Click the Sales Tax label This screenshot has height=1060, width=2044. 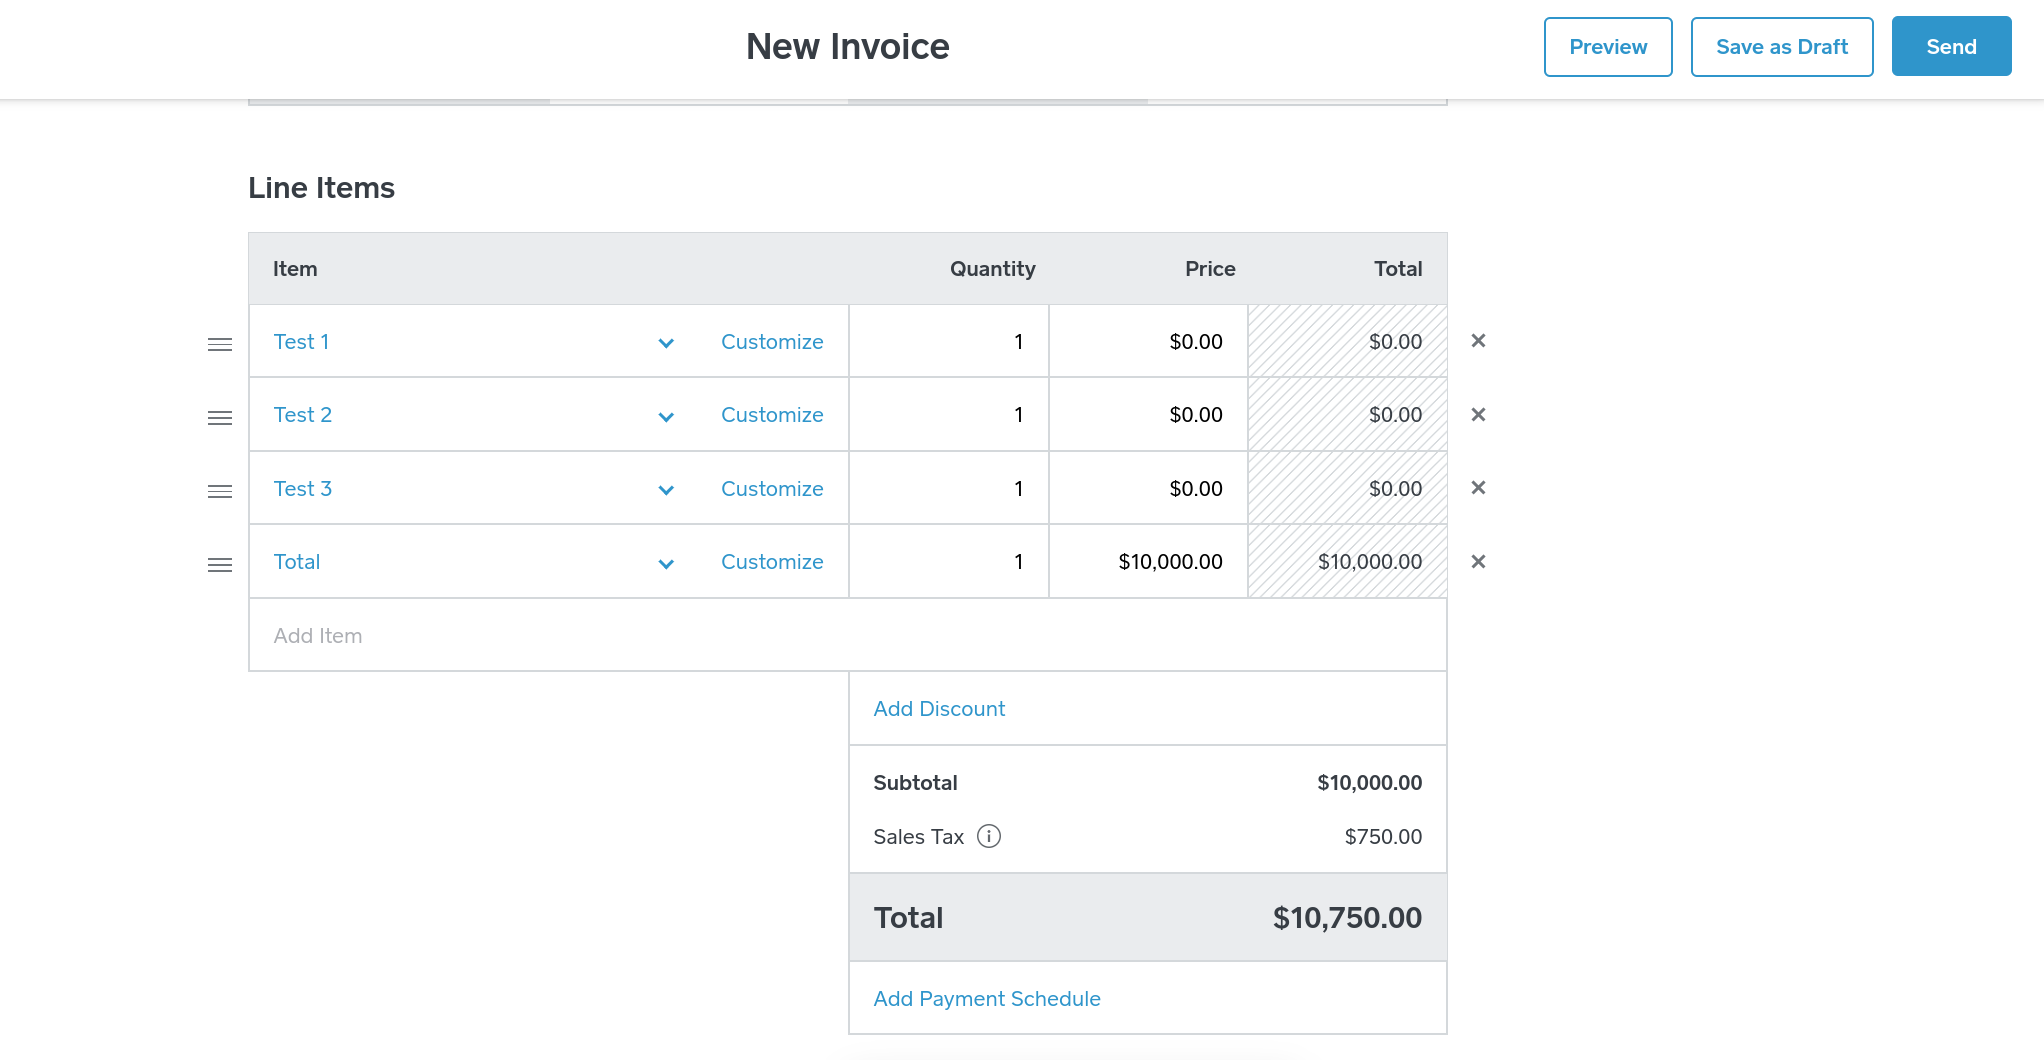(x=918, y=837)
